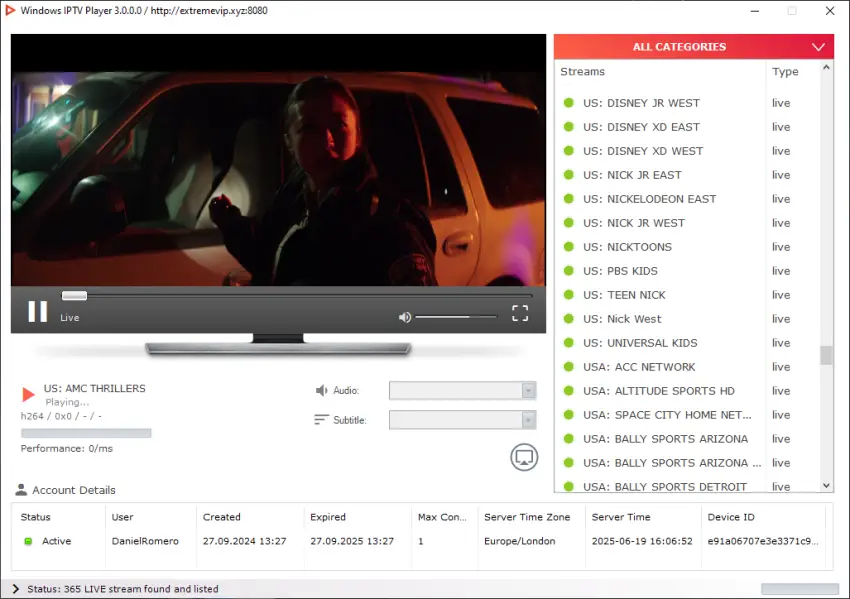Click the Streams column header
850x599 pixels.
[x=582, y=72]
